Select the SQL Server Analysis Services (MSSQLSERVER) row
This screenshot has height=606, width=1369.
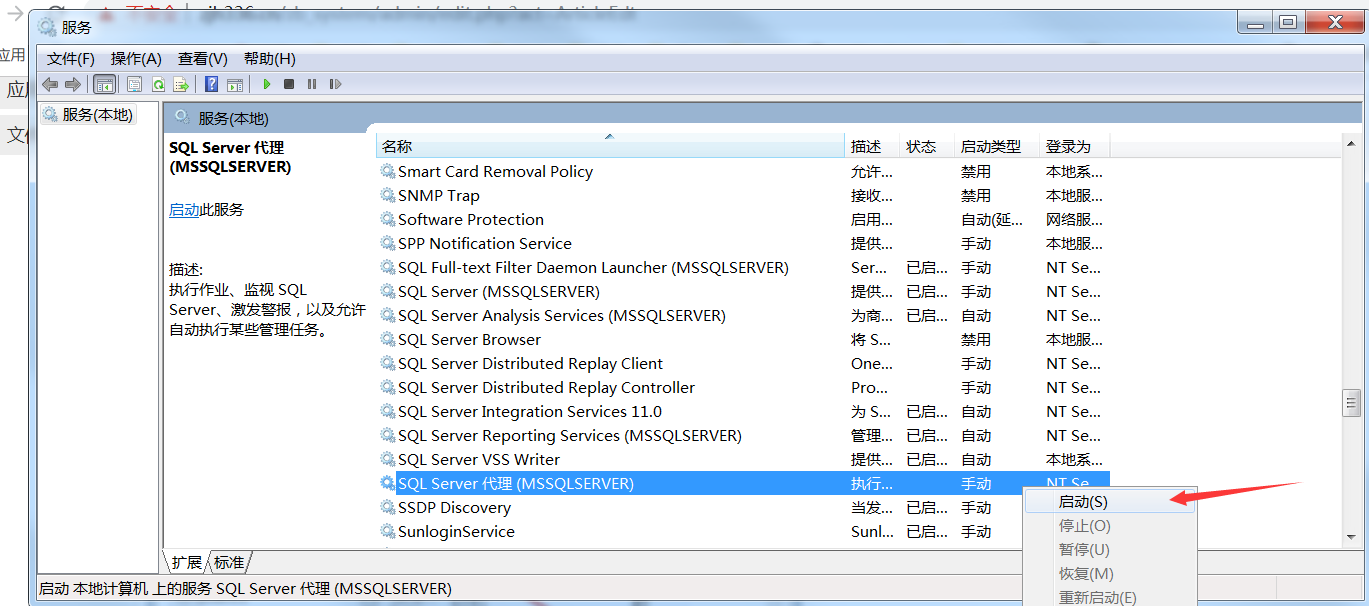click(x=743, y=316)
